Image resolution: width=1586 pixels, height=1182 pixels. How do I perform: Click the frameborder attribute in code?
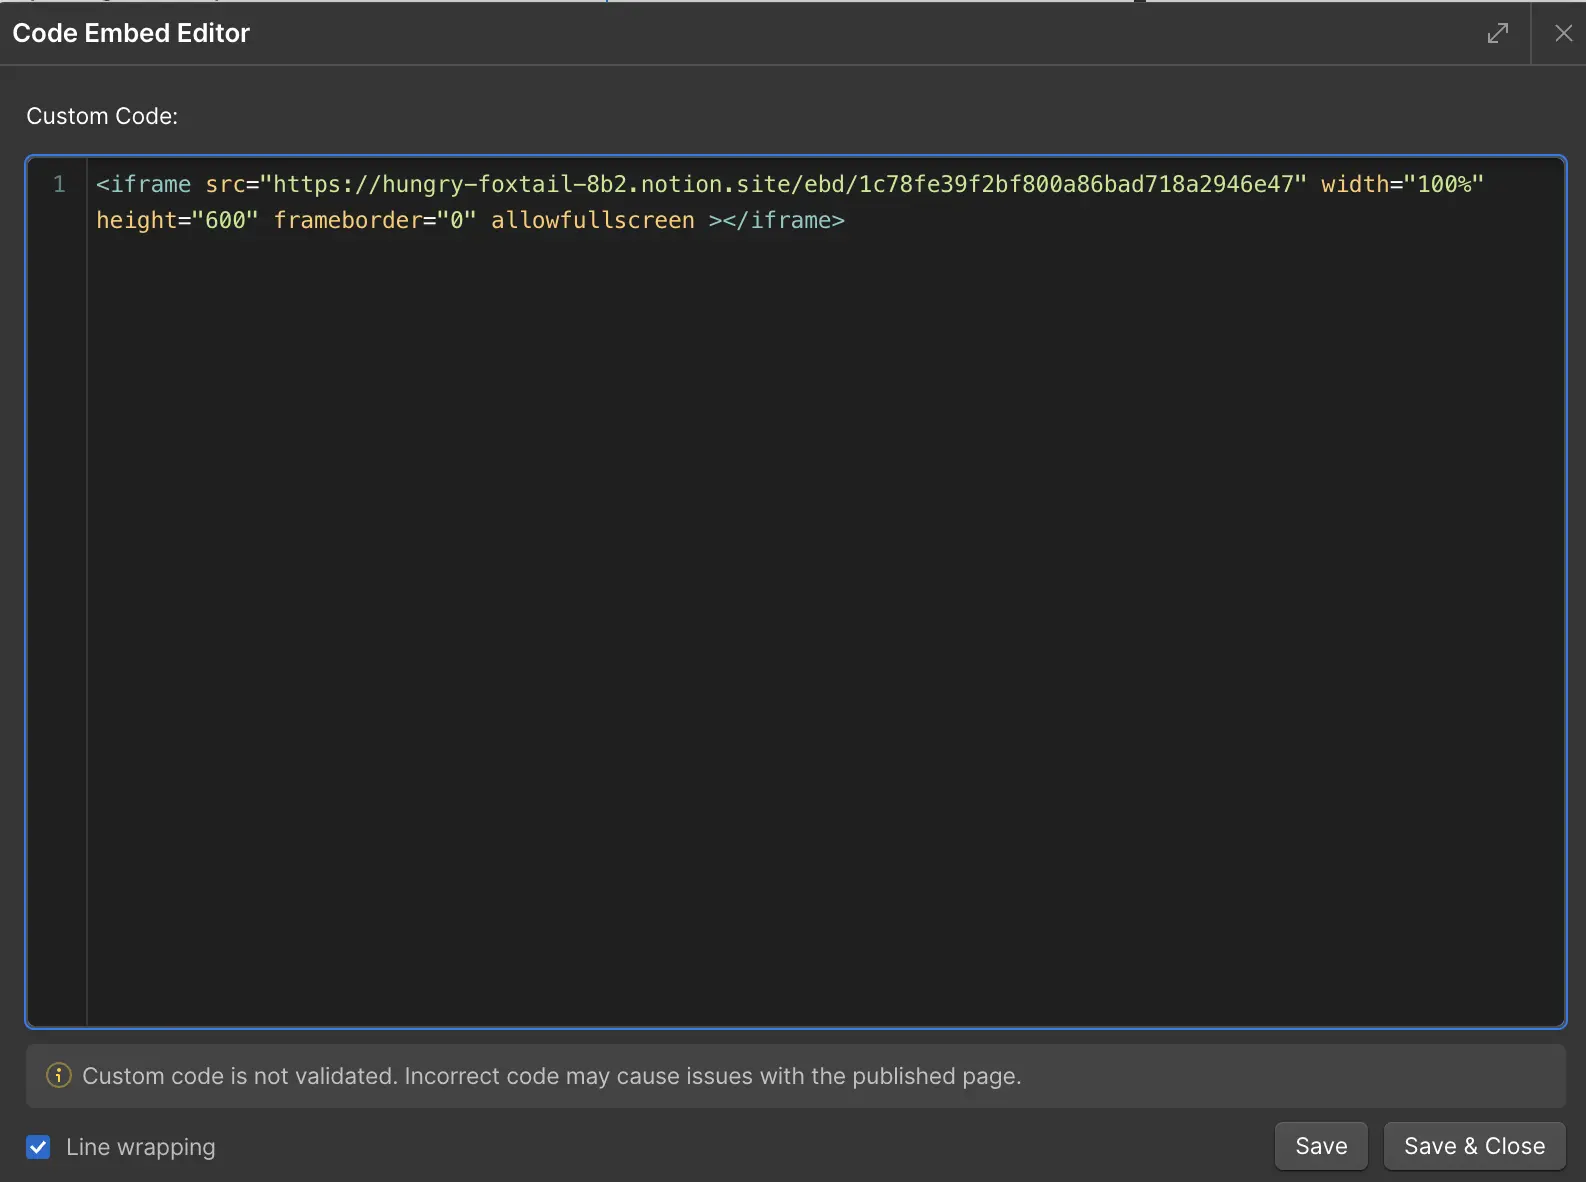pos(347,220)
